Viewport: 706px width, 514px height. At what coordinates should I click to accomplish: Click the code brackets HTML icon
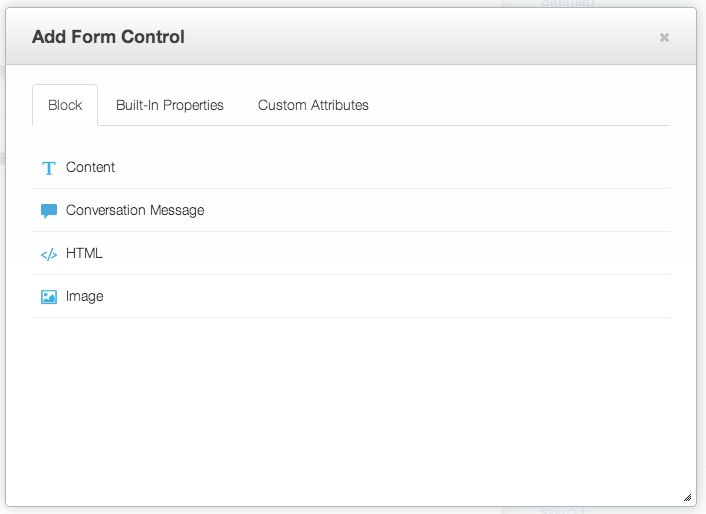point(48,254)
